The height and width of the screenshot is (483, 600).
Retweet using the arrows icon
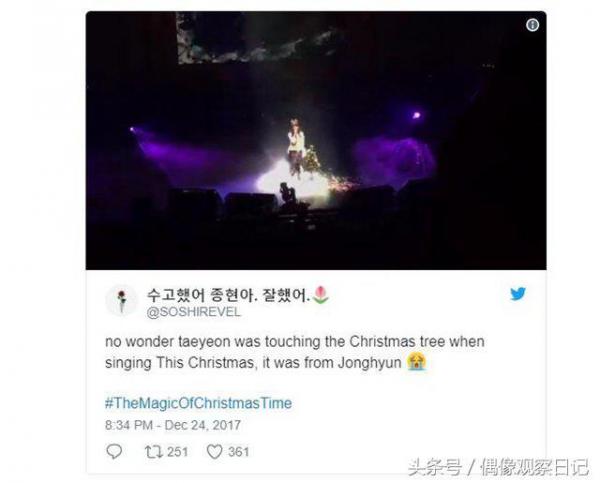coord(153,452)
